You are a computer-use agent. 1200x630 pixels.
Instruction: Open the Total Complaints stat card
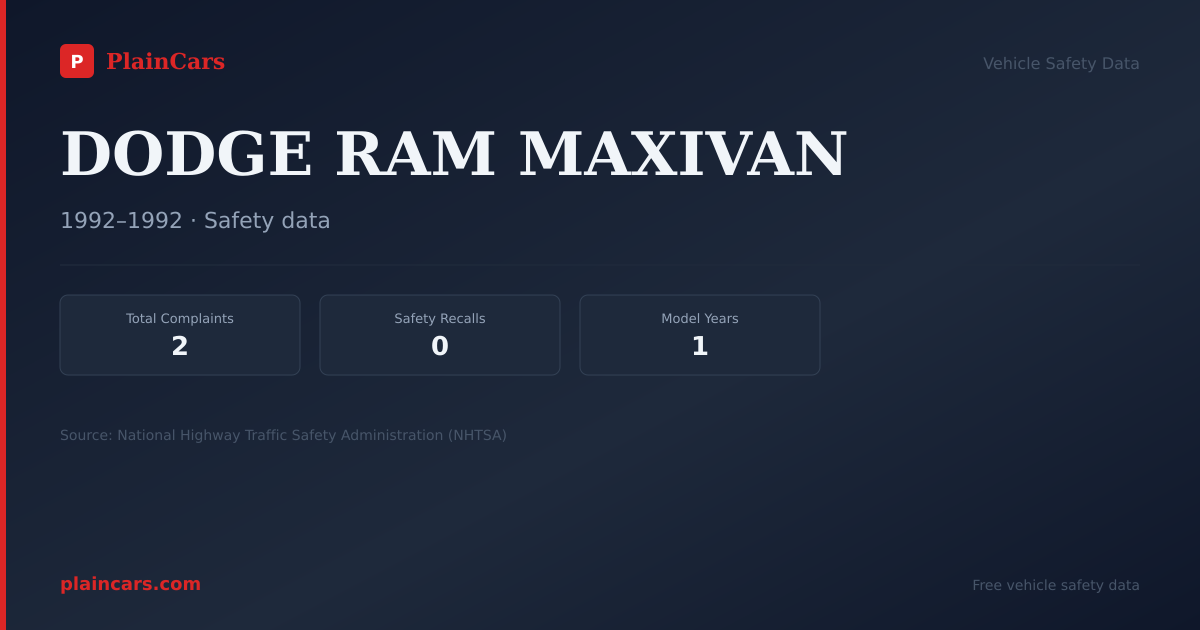coord(180,335)
